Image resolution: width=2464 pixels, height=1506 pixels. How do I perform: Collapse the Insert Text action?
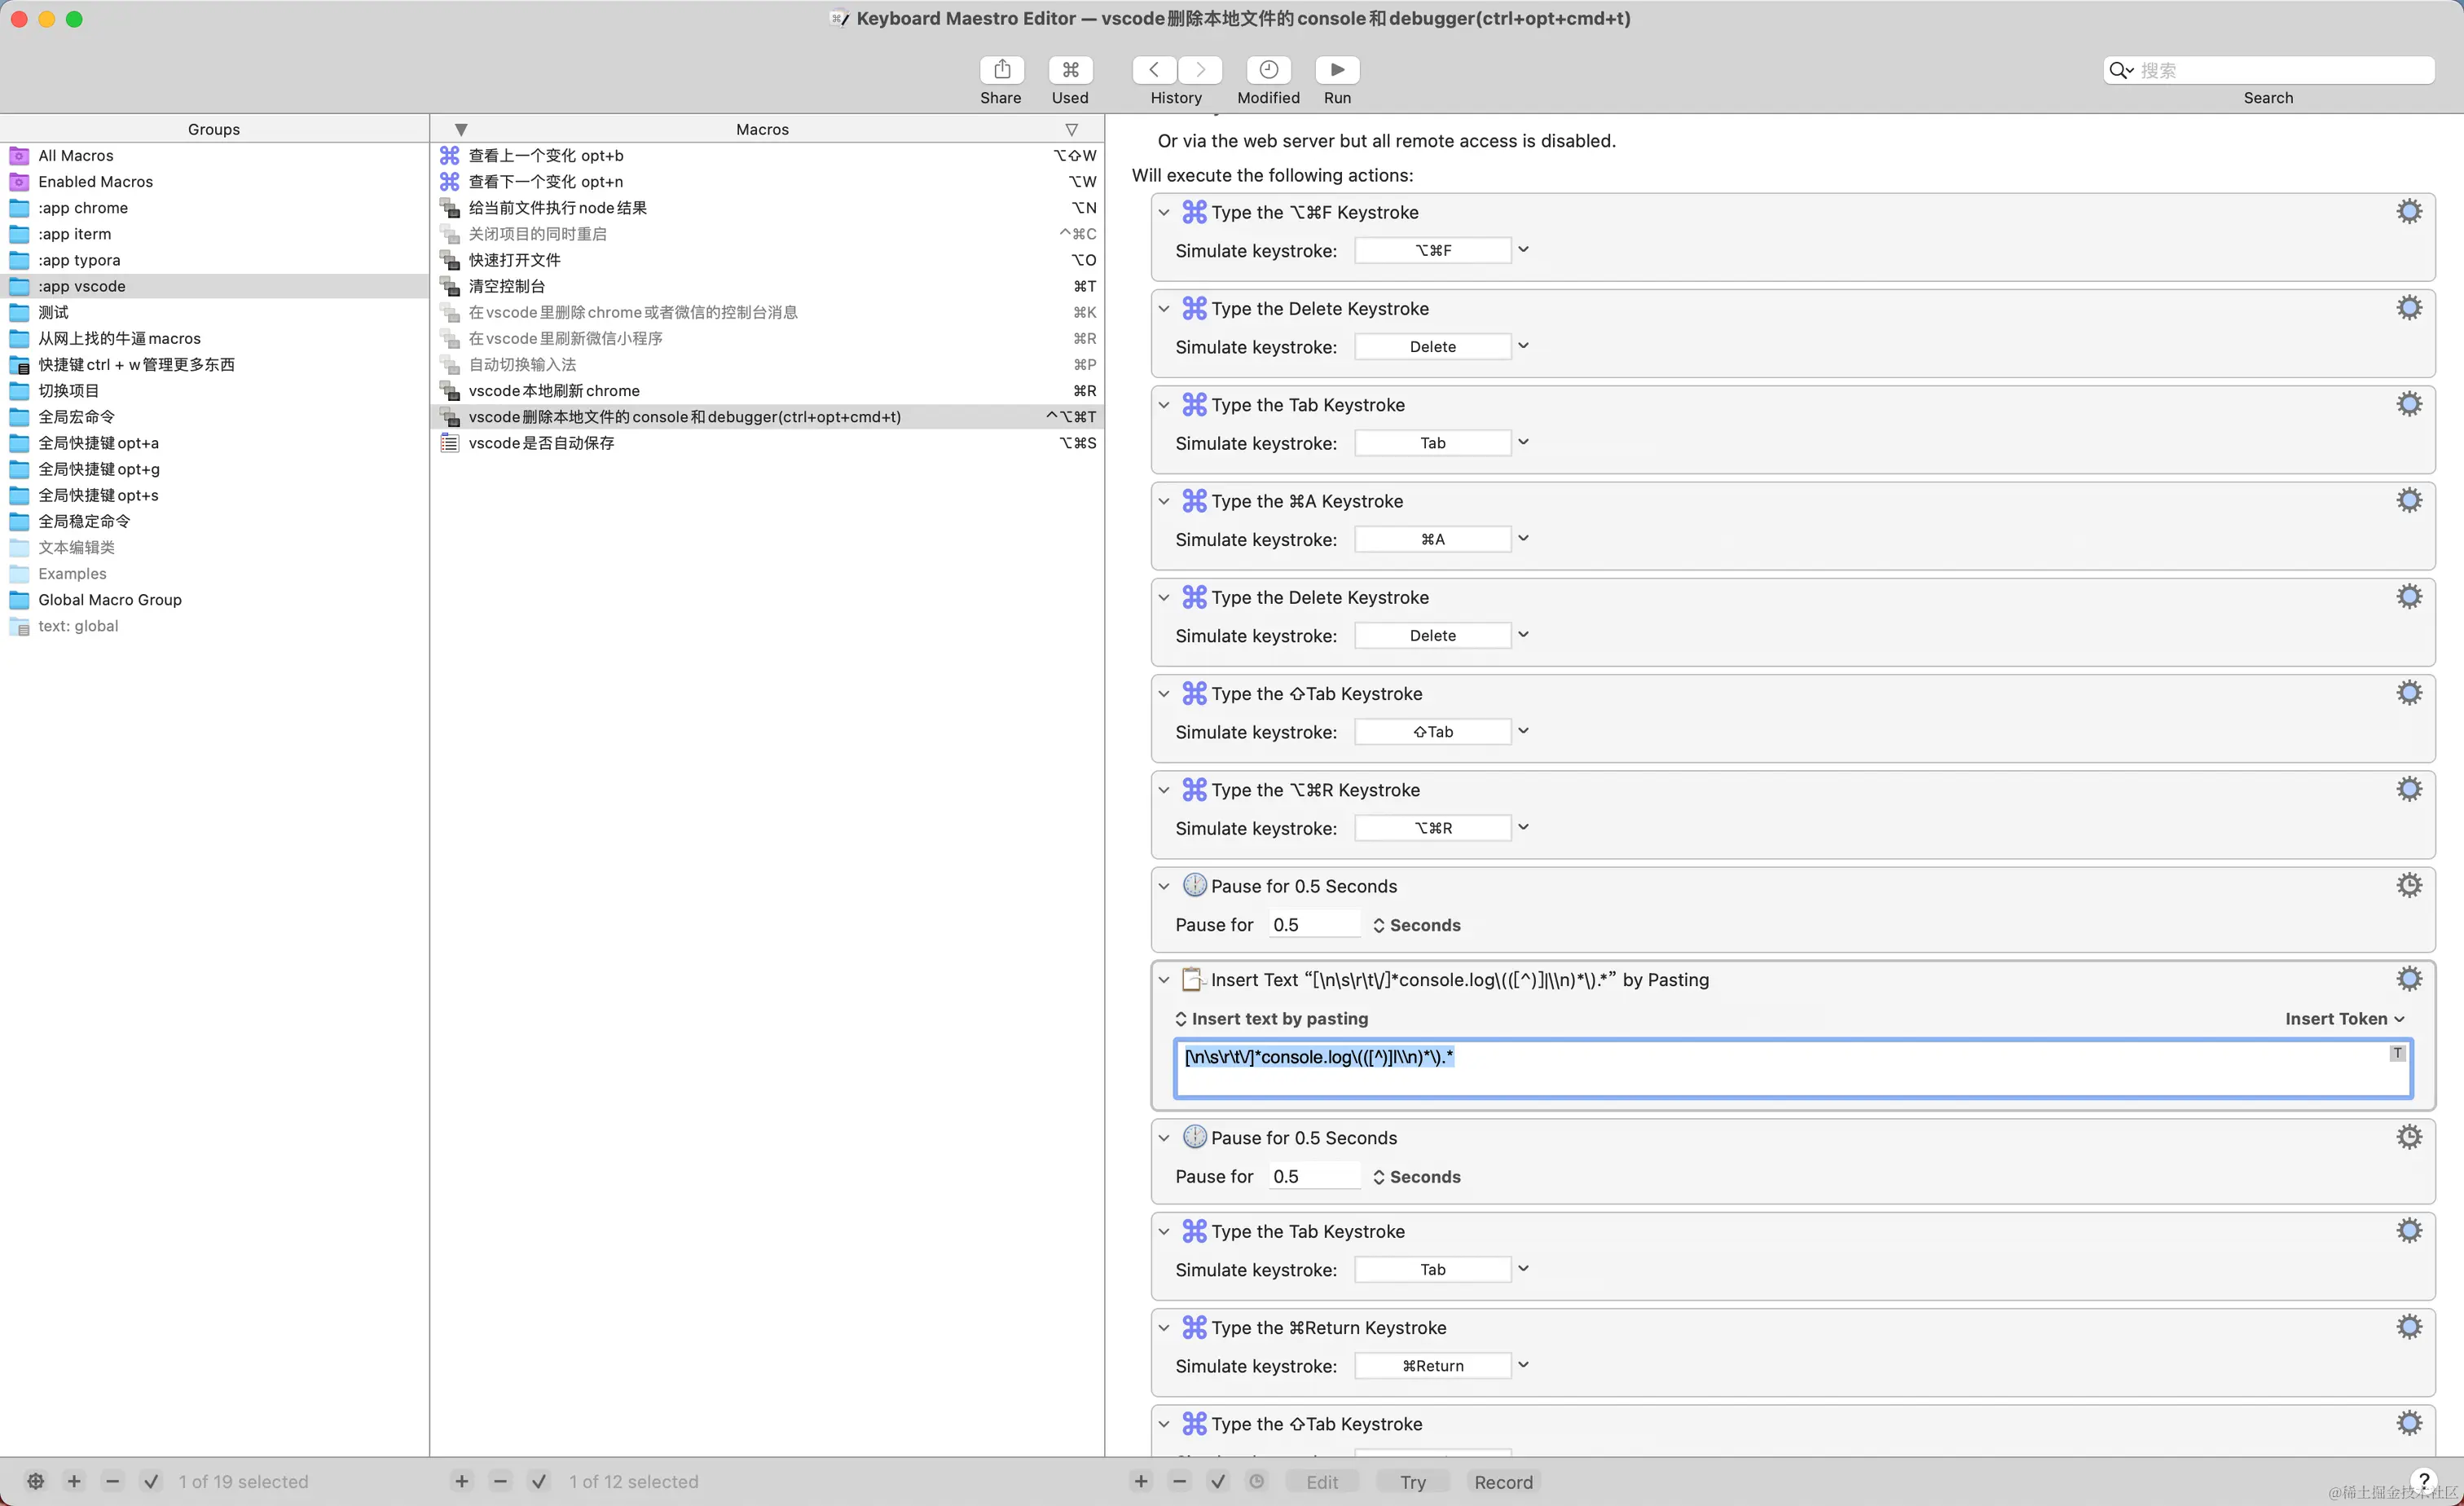pyautogui.click(x=1164, y=980)
